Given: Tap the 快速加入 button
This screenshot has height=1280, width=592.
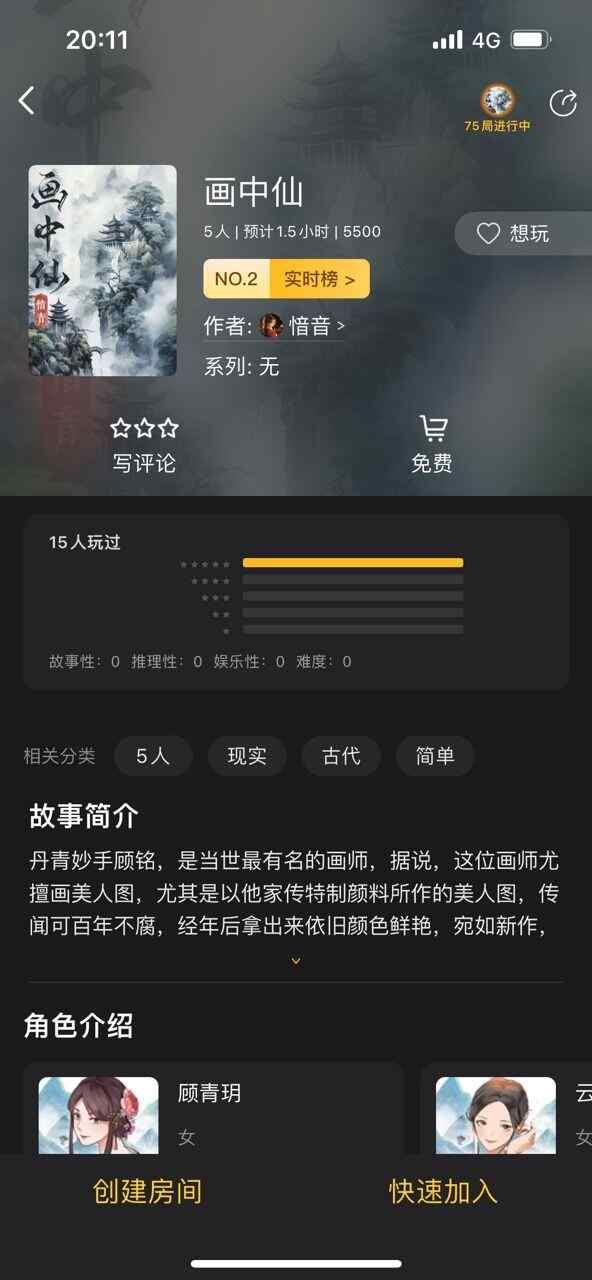Looking at the screenshot, I should [x=443, y=1191].
